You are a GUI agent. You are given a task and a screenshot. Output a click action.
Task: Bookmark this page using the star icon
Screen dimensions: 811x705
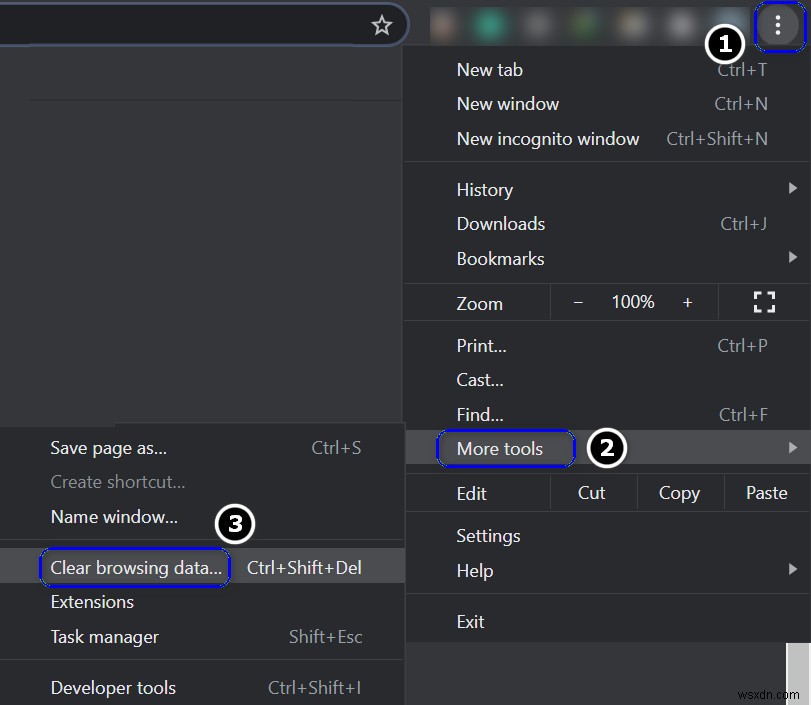coord(382,27)
